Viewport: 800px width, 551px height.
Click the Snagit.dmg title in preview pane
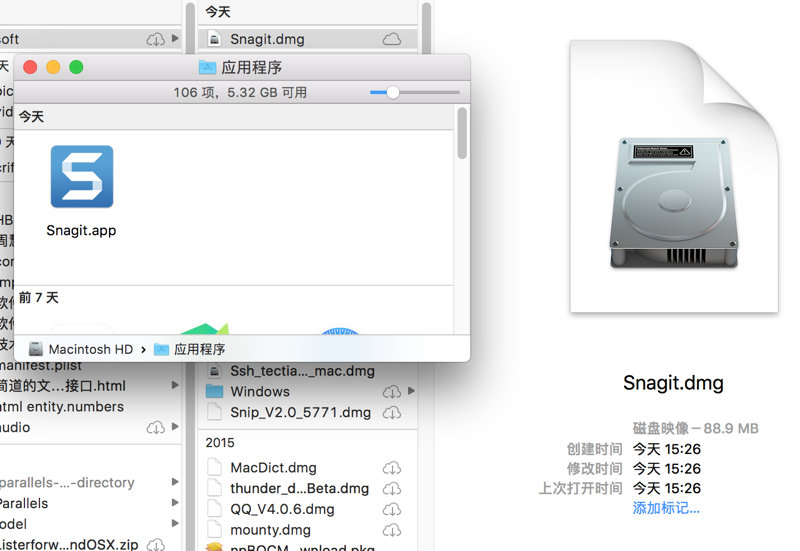click(x=673, y=383)
